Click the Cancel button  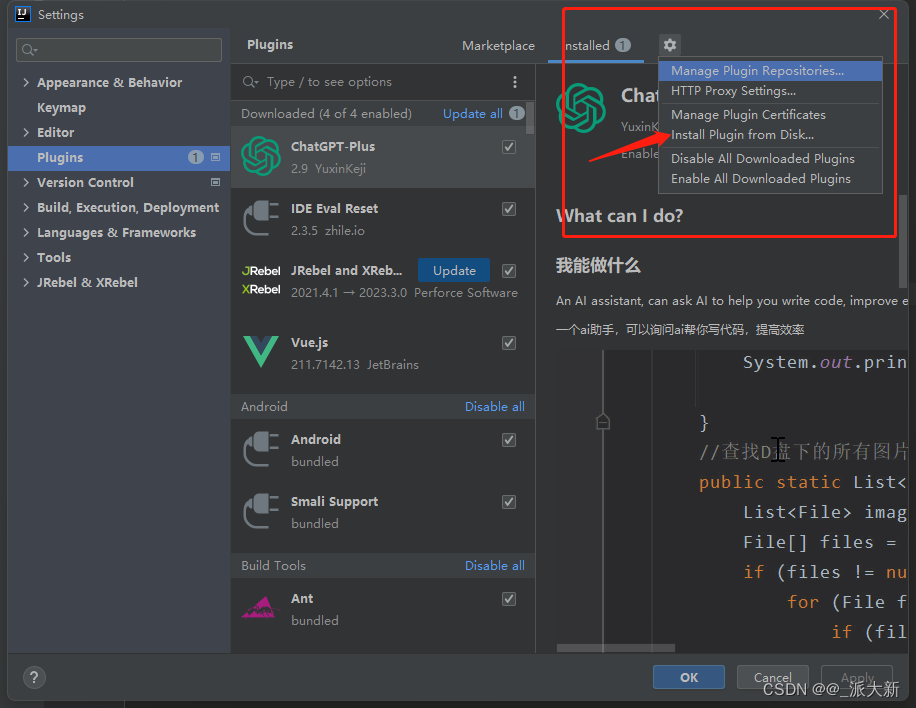tap(772, 677)
